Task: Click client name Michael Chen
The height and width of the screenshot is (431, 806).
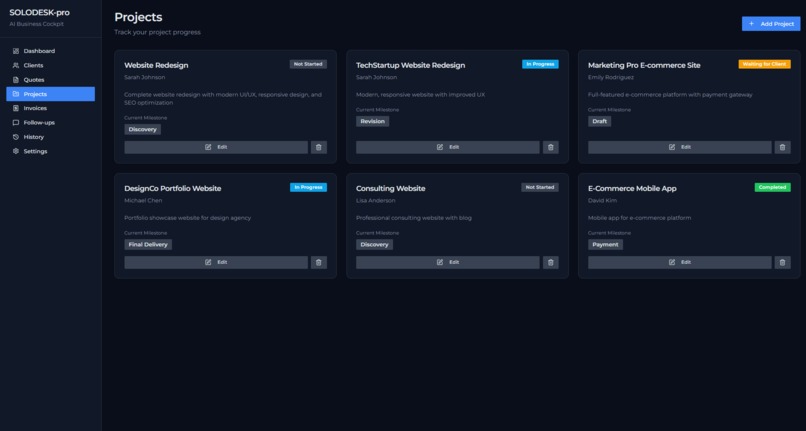Action: pos(143,201)
